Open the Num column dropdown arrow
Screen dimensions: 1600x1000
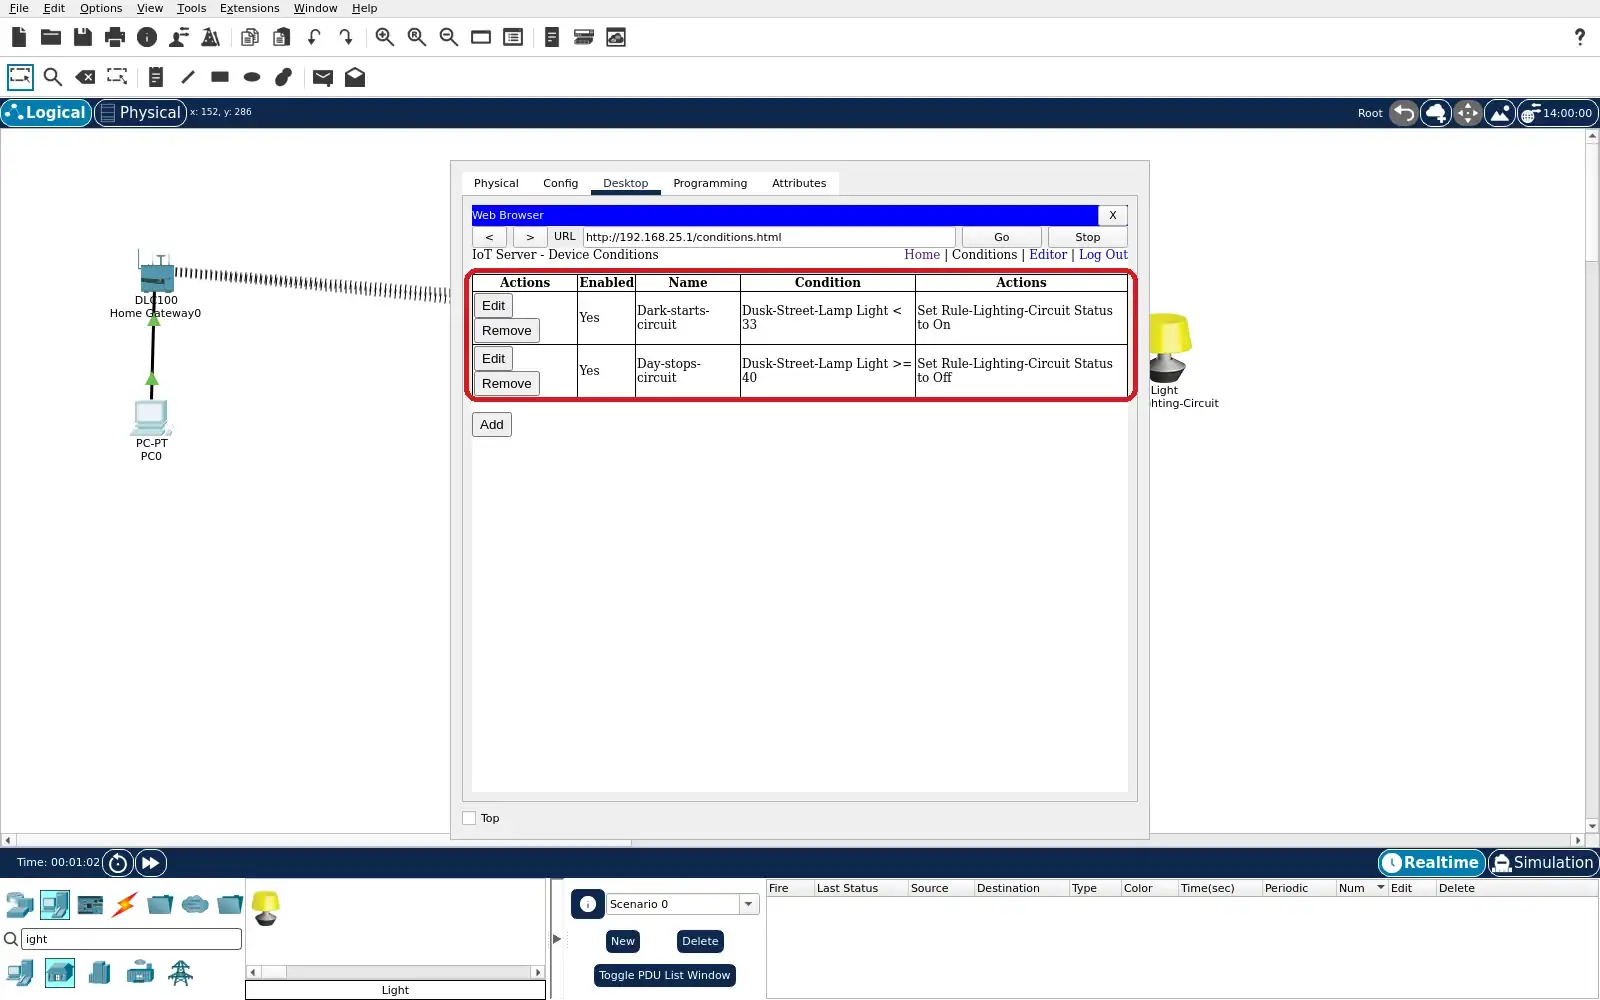(x=1381, y=888)
